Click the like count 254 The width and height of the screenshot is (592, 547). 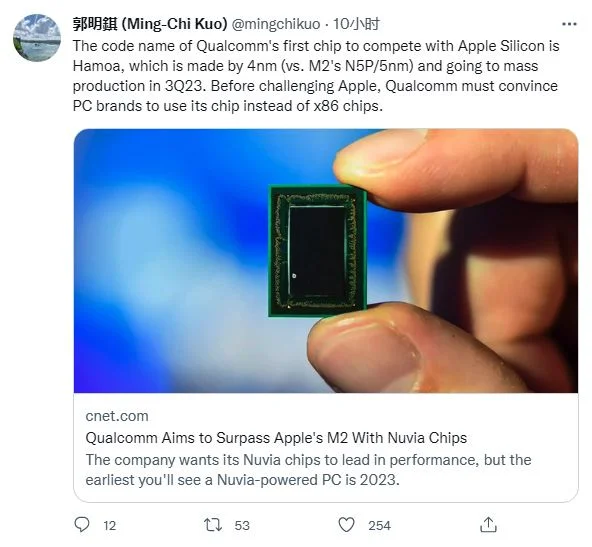click(379, 525)
